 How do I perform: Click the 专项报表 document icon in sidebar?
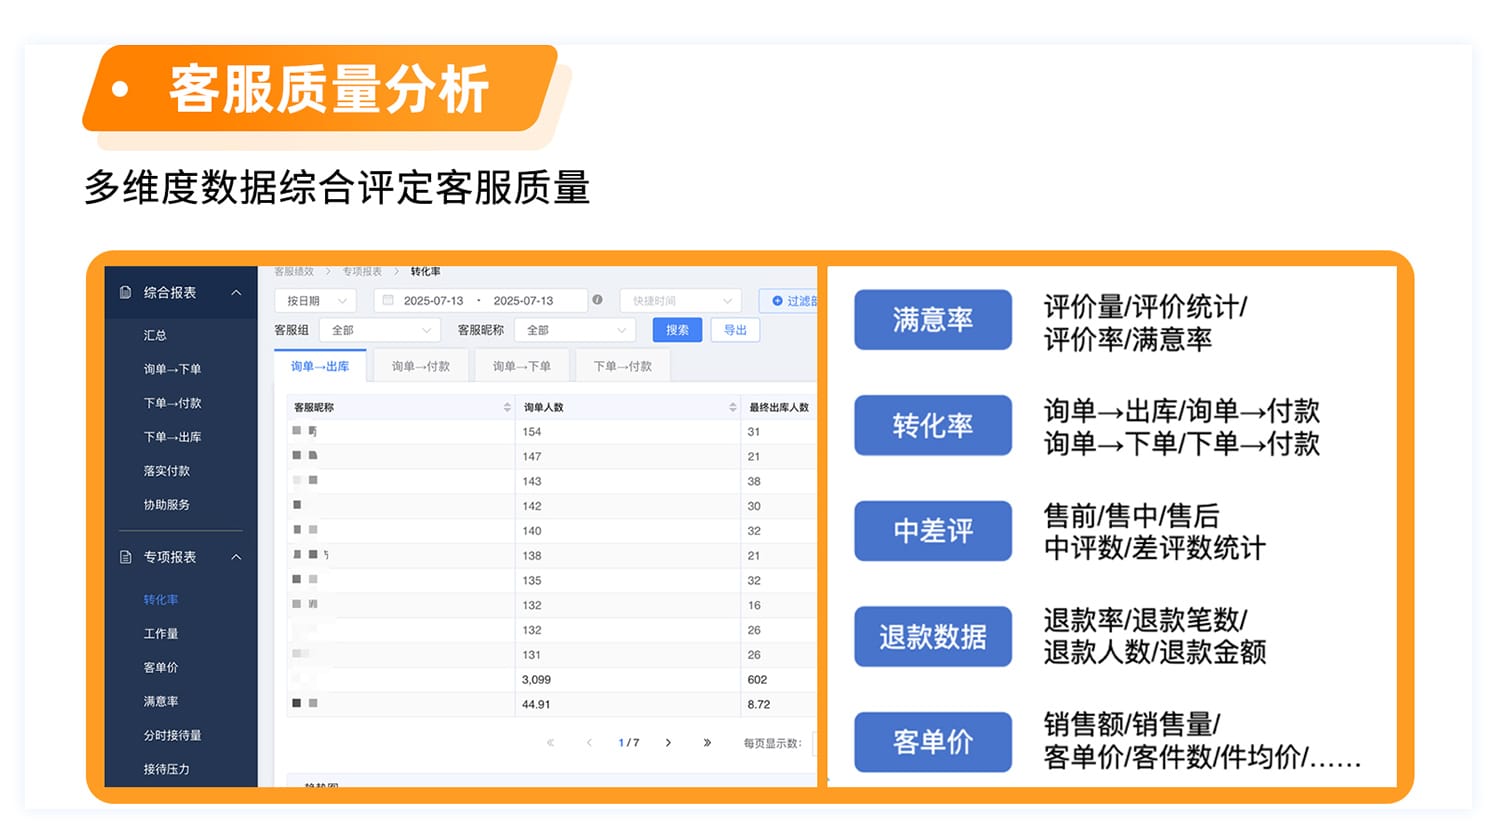(125, 557)
